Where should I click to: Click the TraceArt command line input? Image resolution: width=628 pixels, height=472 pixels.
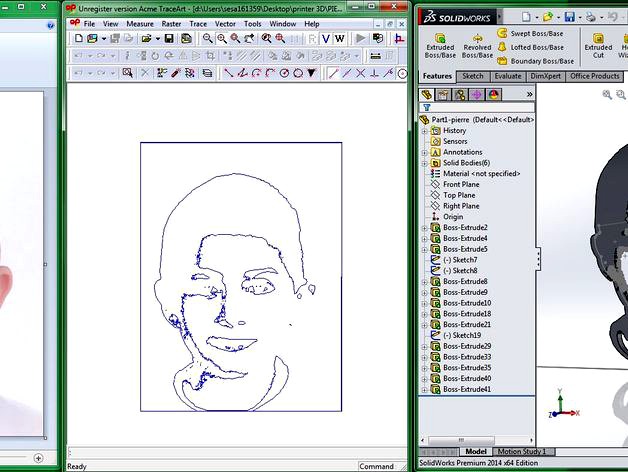coord(237,453)
